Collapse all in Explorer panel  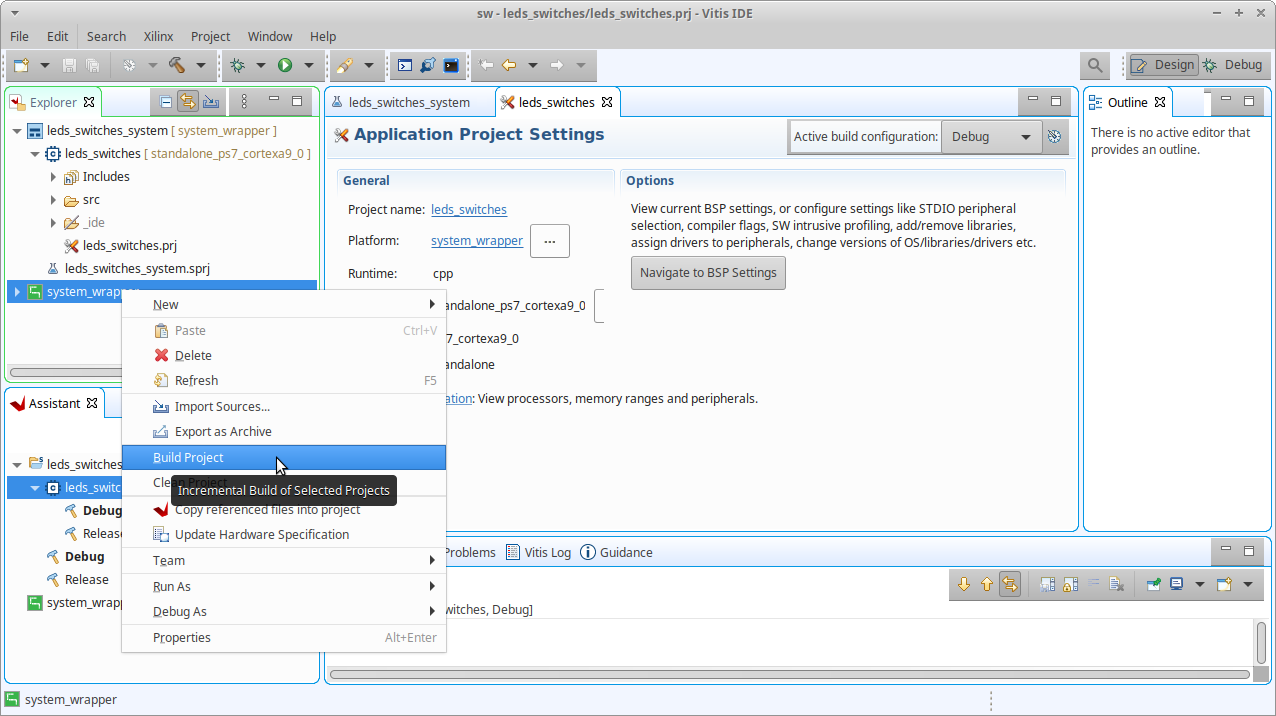(x=166, y=102)
